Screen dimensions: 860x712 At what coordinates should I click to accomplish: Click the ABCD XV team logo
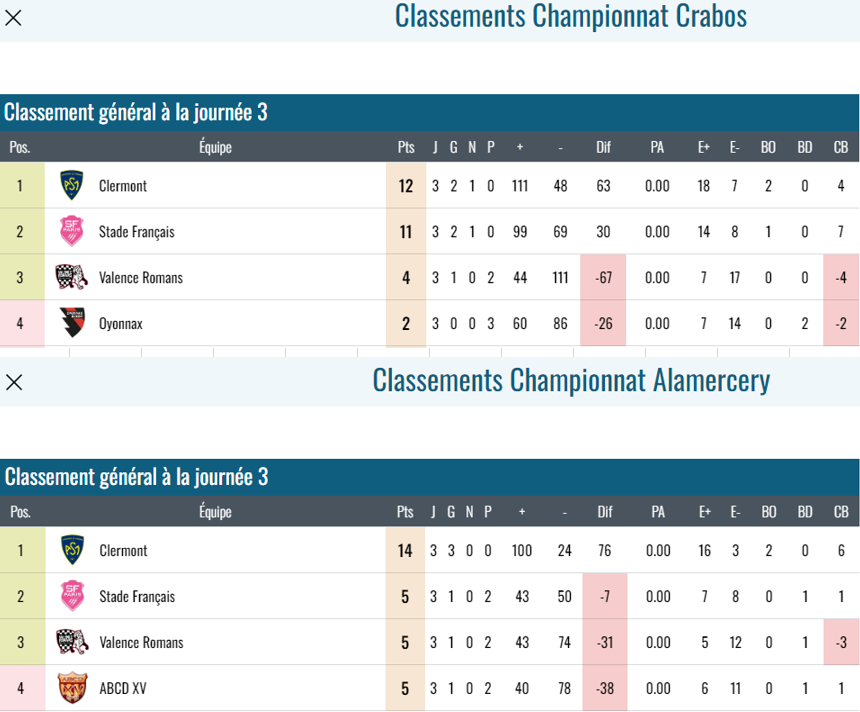pos(72,688)
